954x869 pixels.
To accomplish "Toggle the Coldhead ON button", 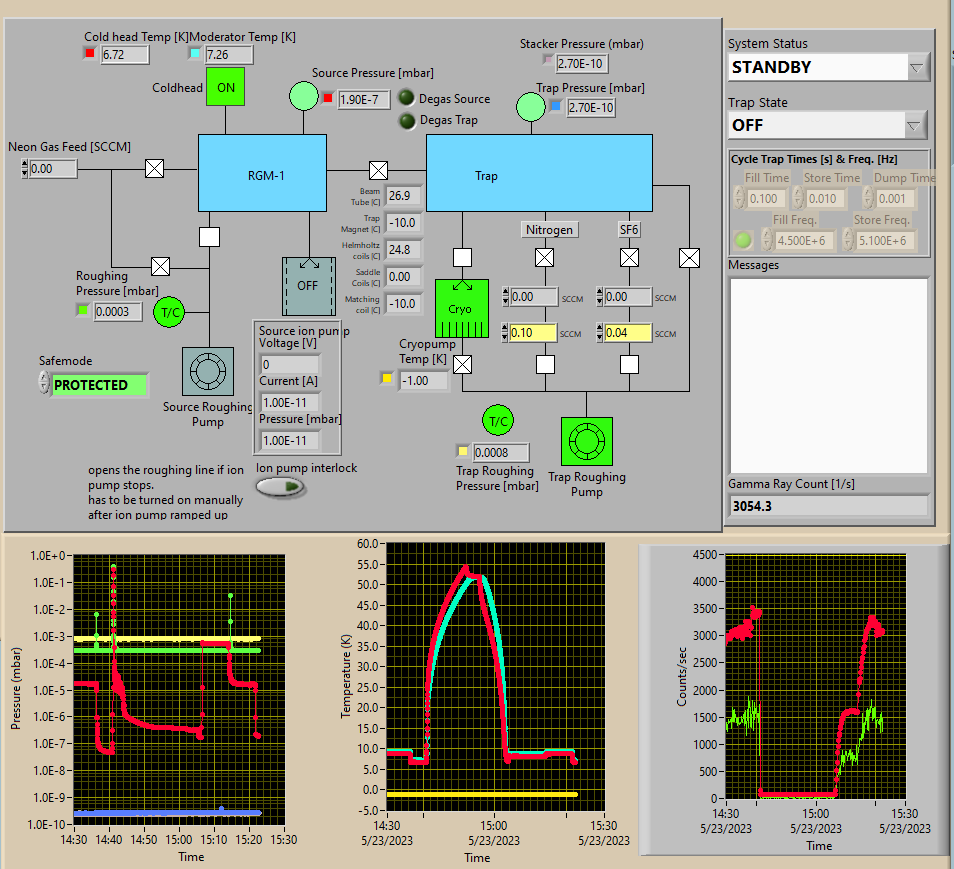I will 226,87.
